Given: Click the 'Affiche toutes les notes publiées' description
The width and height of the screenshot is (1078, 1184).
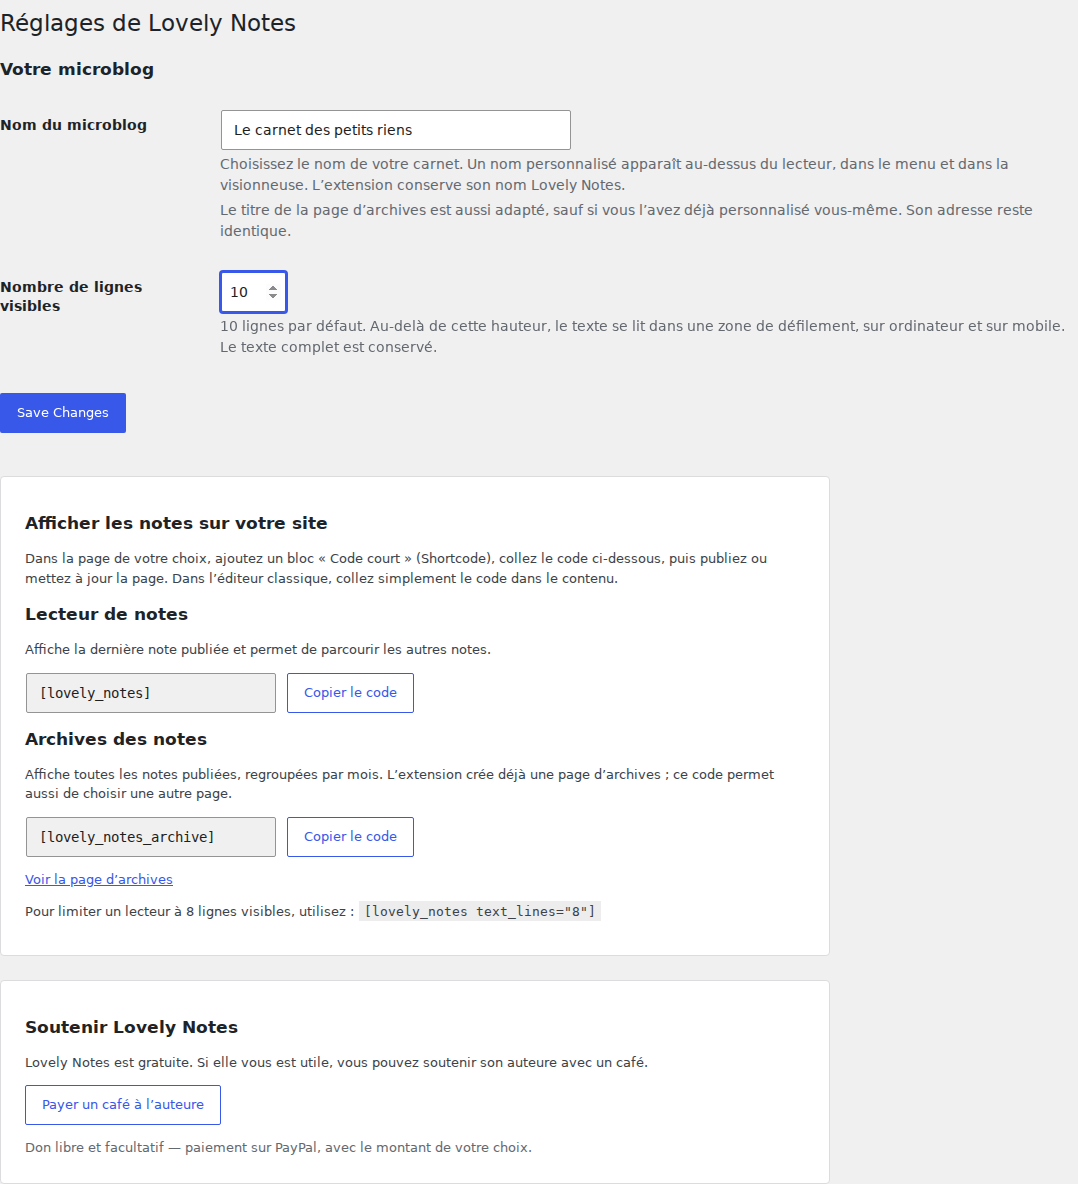Looking at the screenshot, I should [x=399, y=784].
